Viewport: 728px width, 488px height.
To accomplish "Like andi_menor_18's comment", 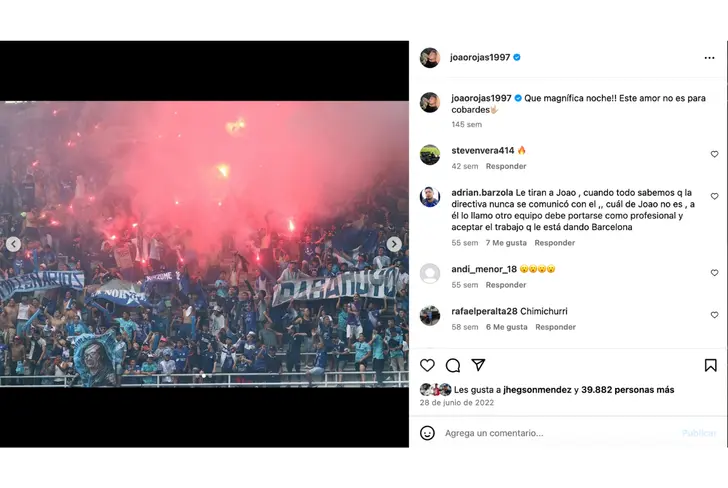I will coord(714,273).
